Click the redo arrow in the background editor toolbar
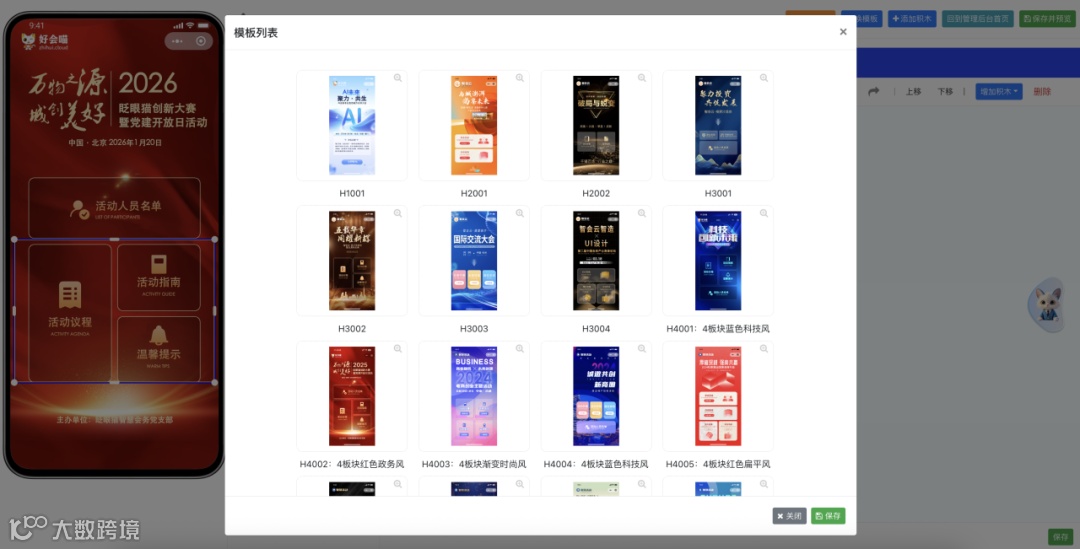Viewport: 1080px width, 549px height. tap(873, 91)
